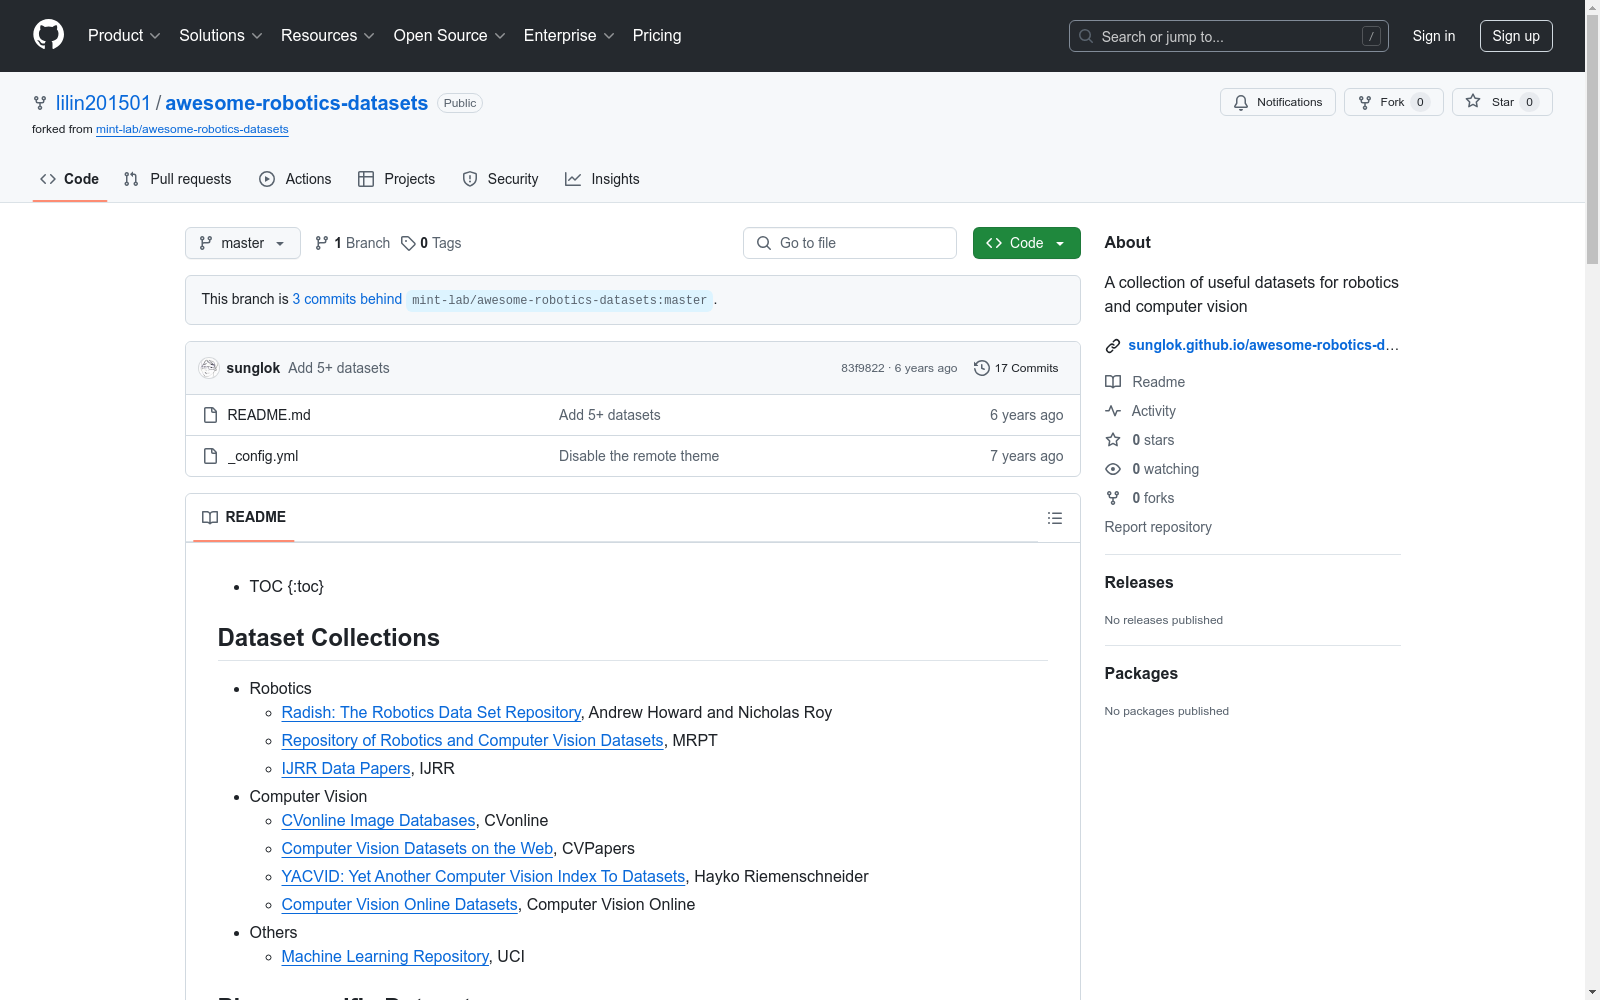
Task: Open Machine Learning Repository link
Action: point(385,956)
